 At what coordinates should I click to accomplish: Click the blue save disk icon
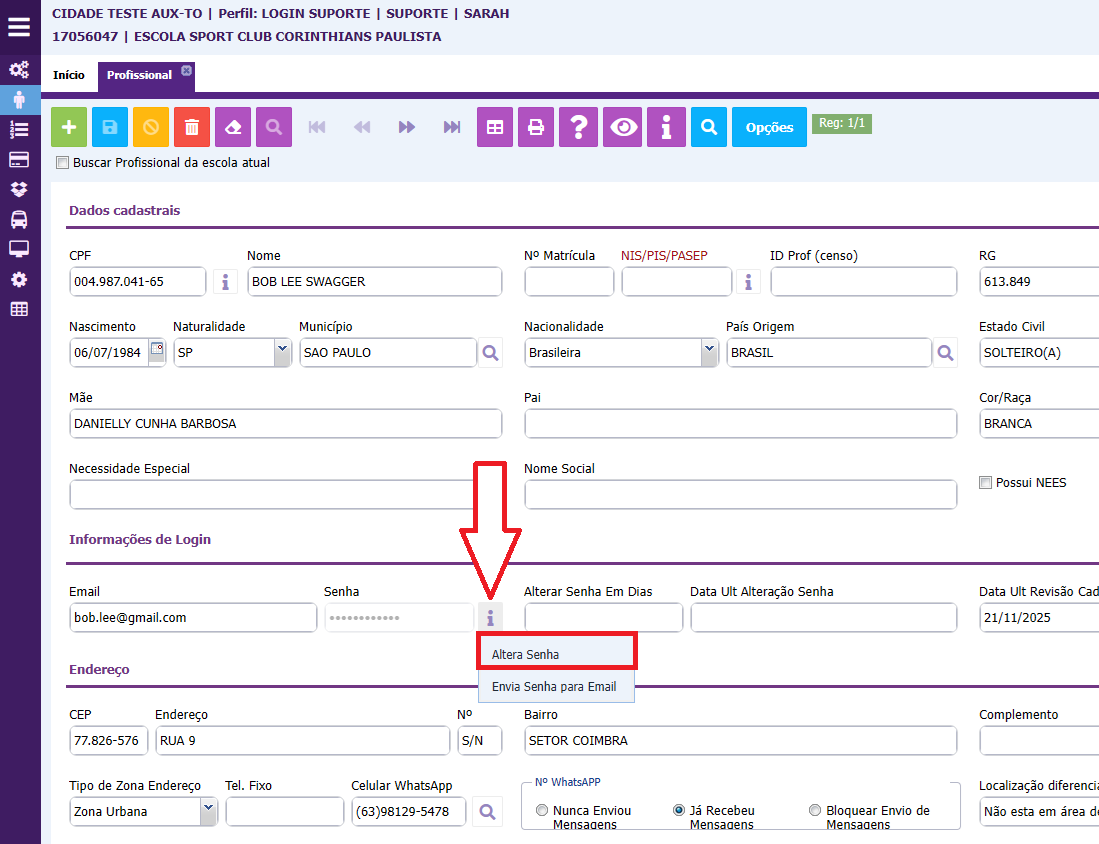110,127
